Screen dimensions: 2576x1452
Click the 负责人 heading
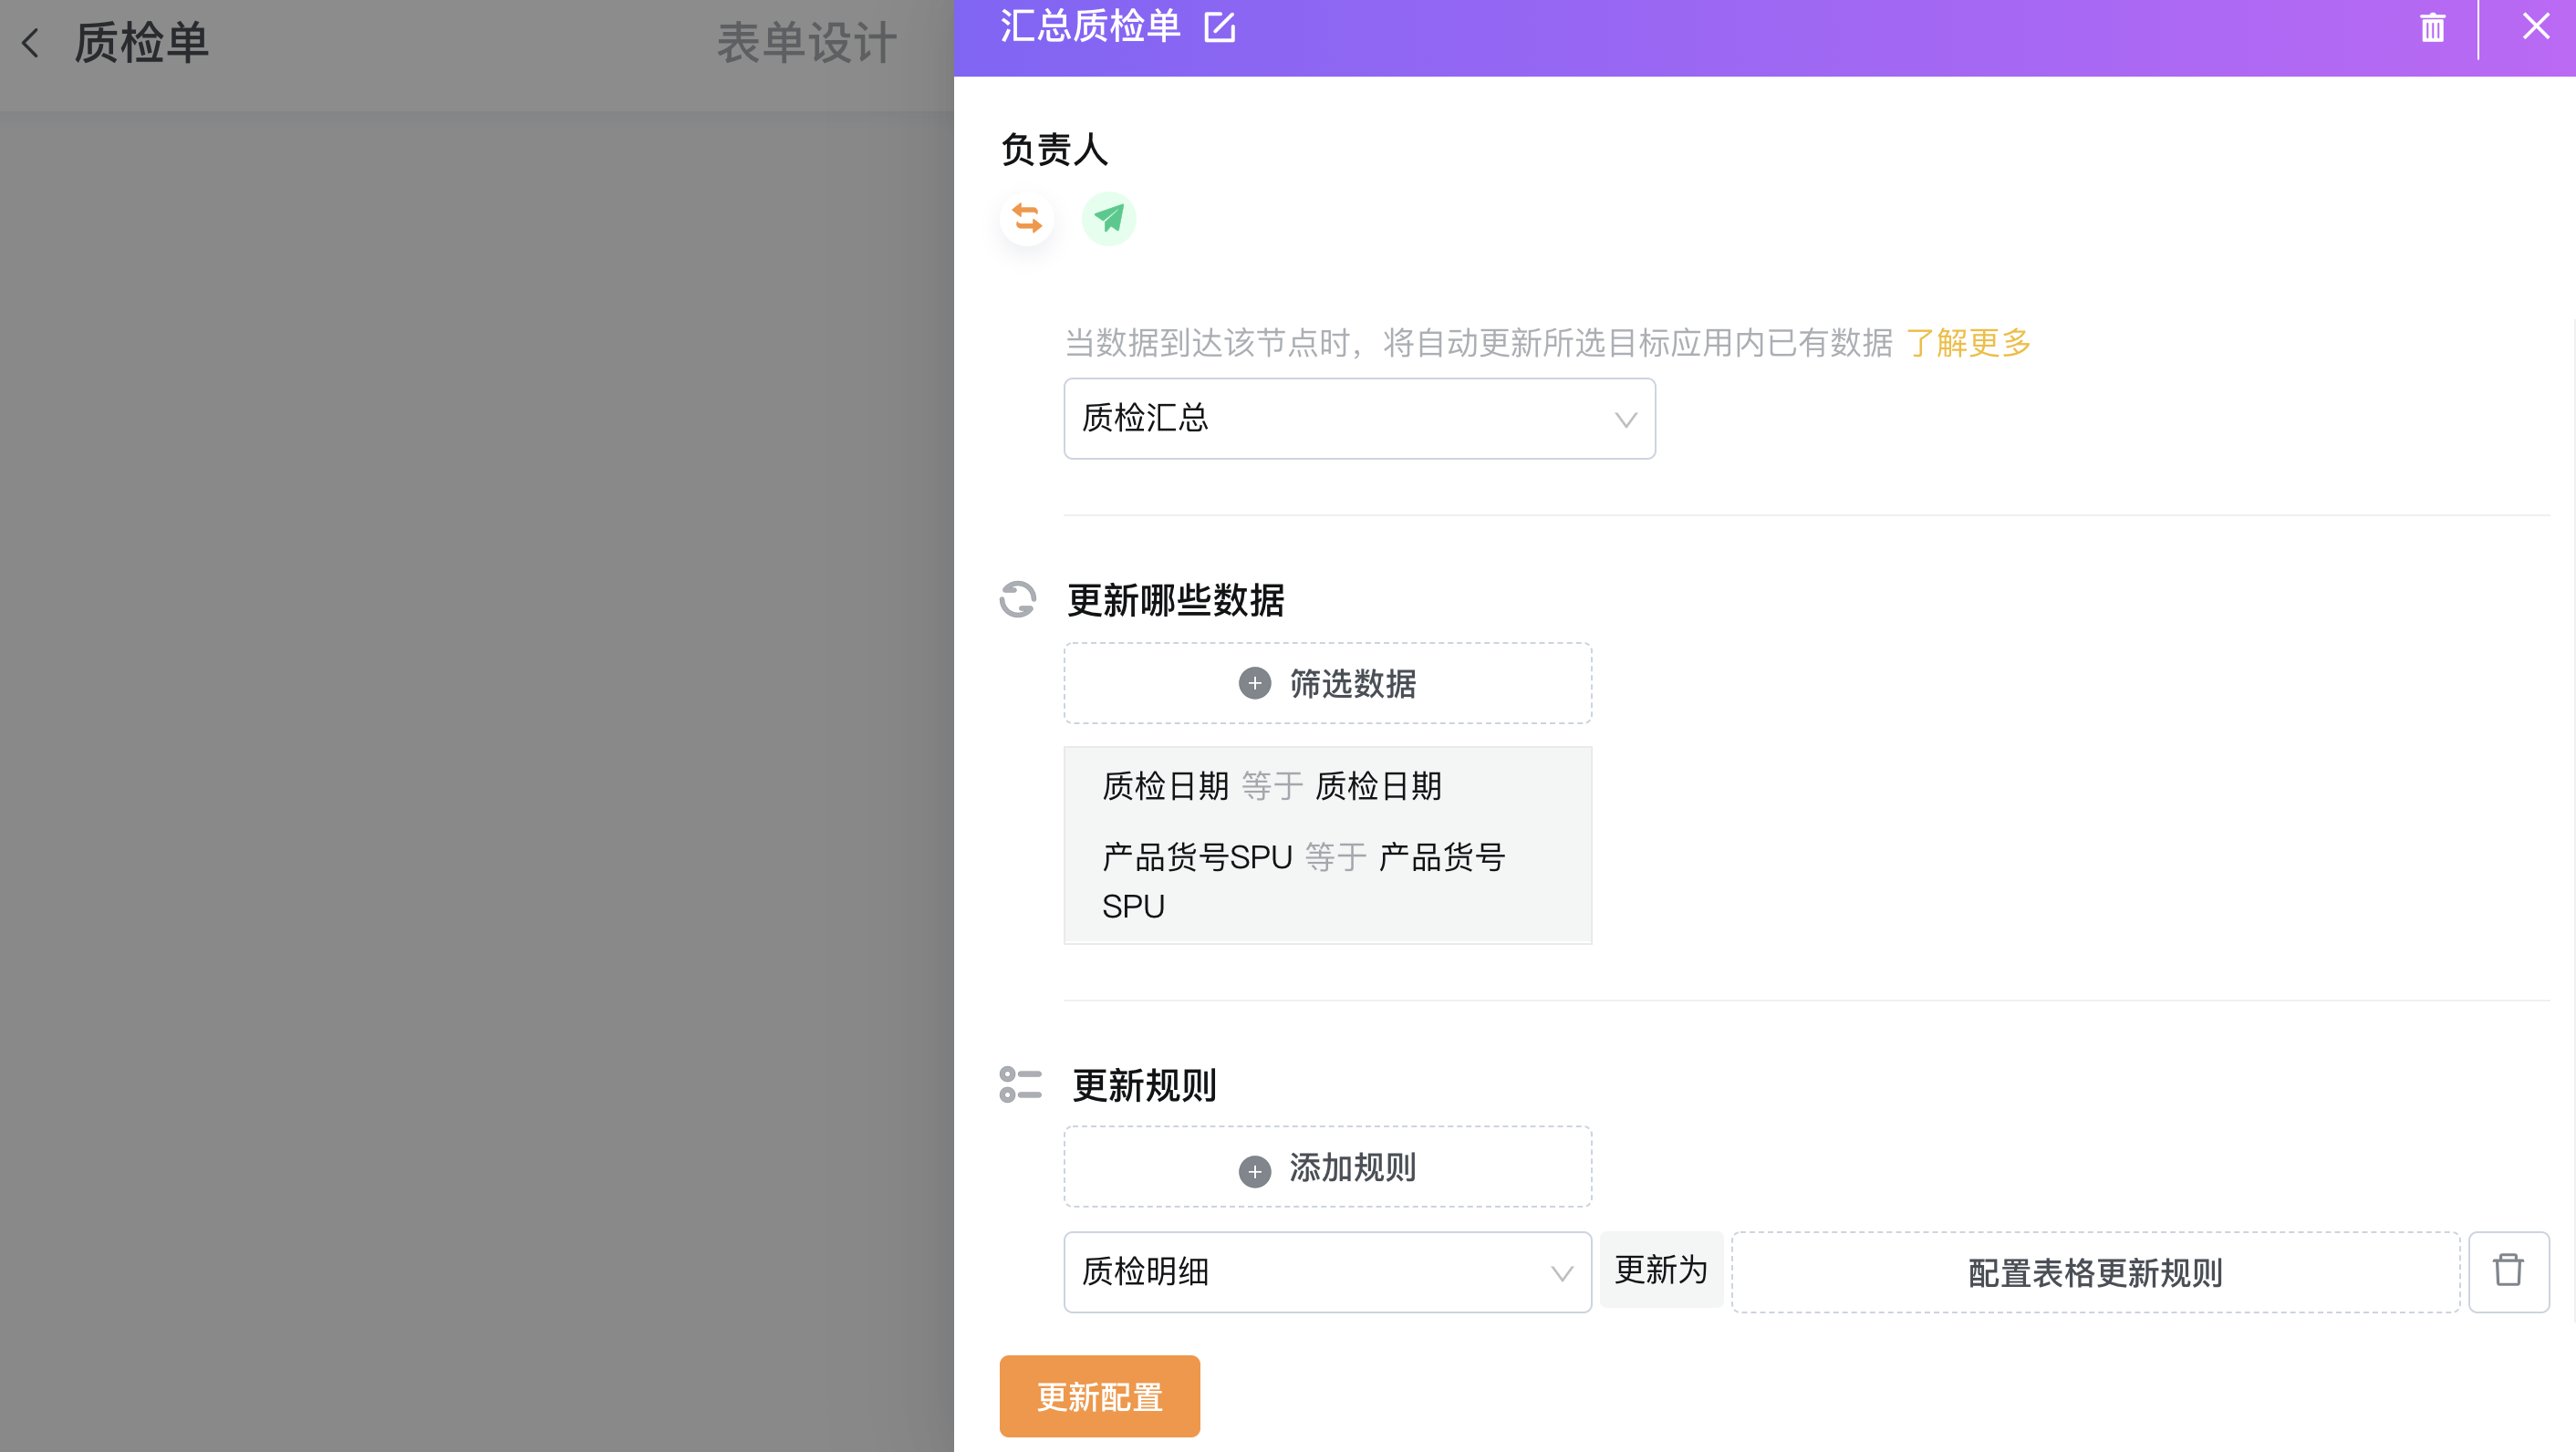tap(1054, 150)
